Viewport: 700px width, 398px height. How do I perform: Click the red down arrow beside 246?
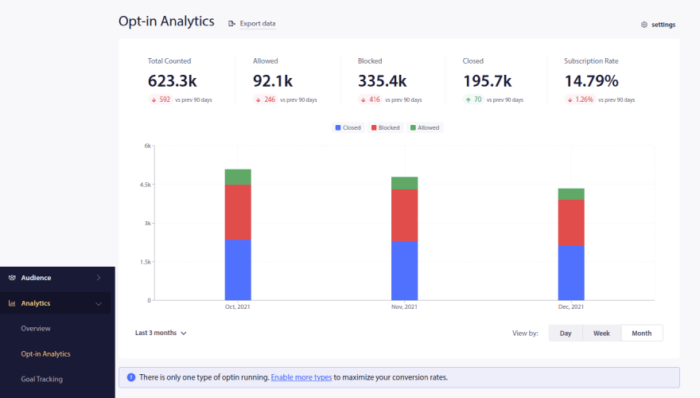click(x=258, y=100)
